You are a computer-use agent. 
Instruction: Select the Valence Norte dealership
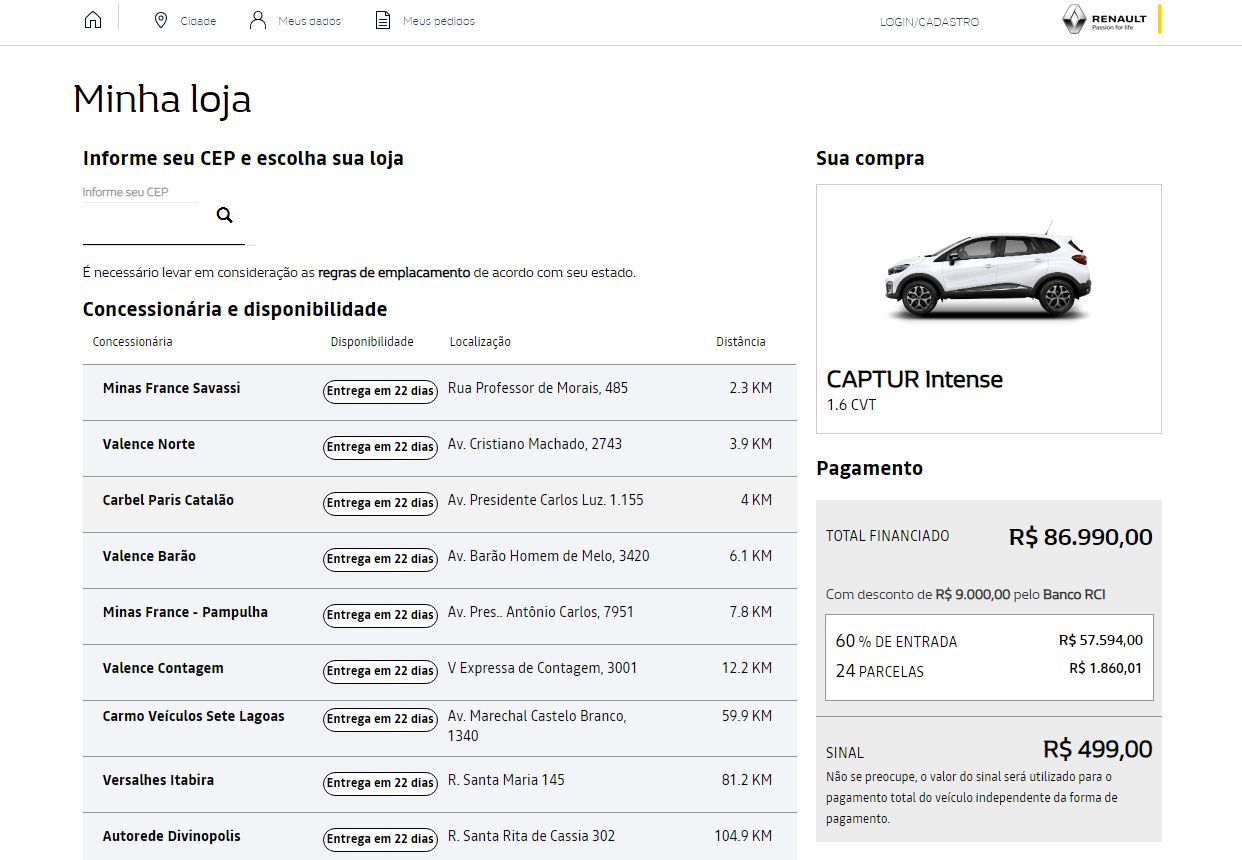point(149,444)
